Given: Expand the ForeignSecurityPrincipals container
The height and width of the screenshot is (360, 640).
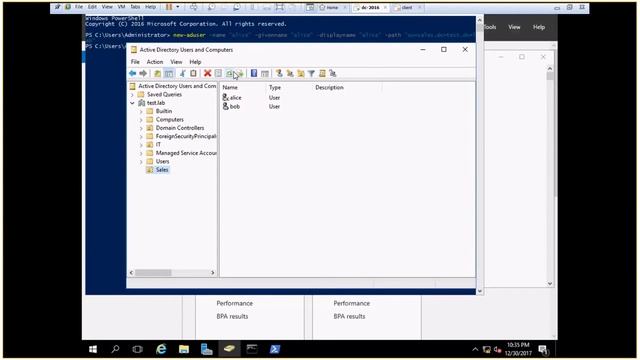Looking at the screenshot, I should point(141,137).
